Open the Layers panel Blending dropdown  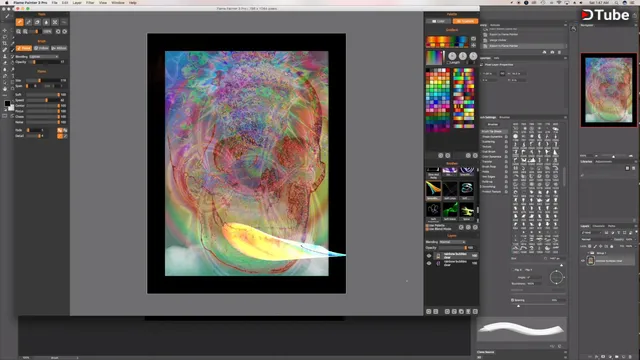coord(453,242)
